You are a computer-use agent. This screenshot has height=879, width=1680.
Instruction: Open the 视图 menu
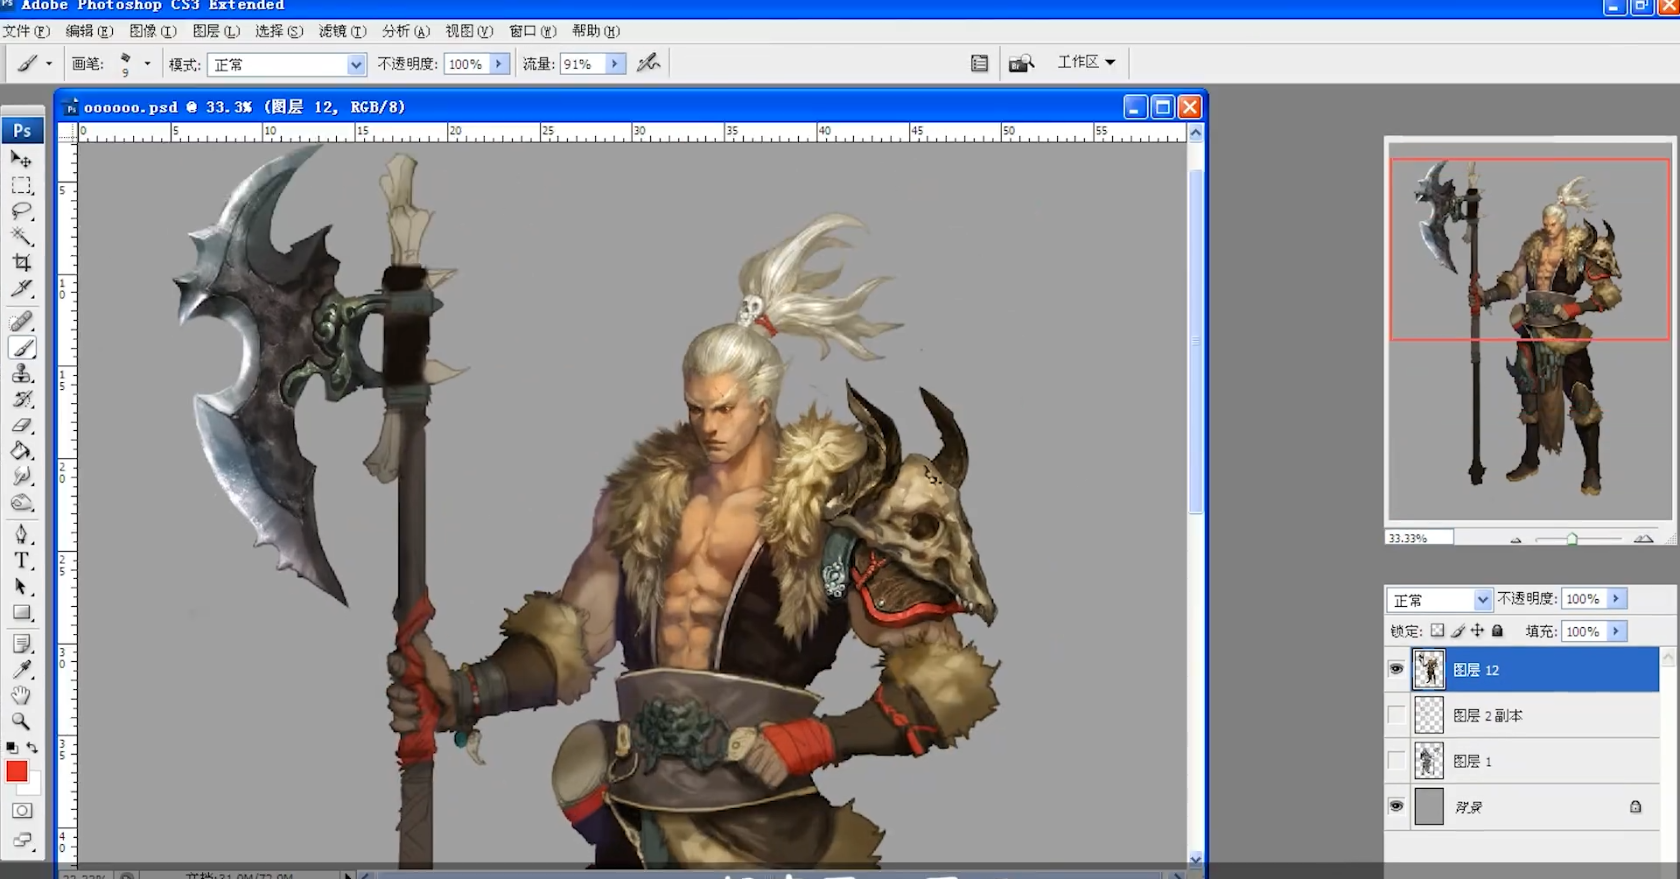click(469, 31)
